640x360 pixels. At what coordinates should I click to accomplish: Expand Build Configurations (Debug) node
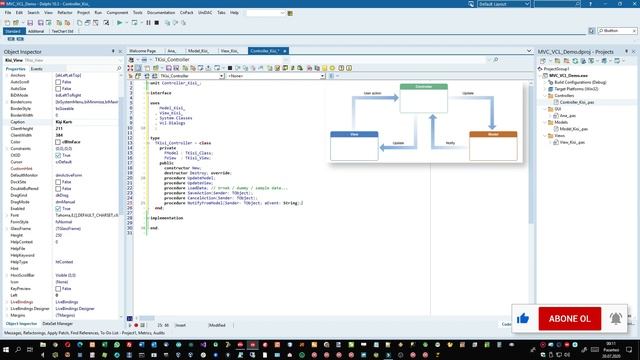pos(545,82)
